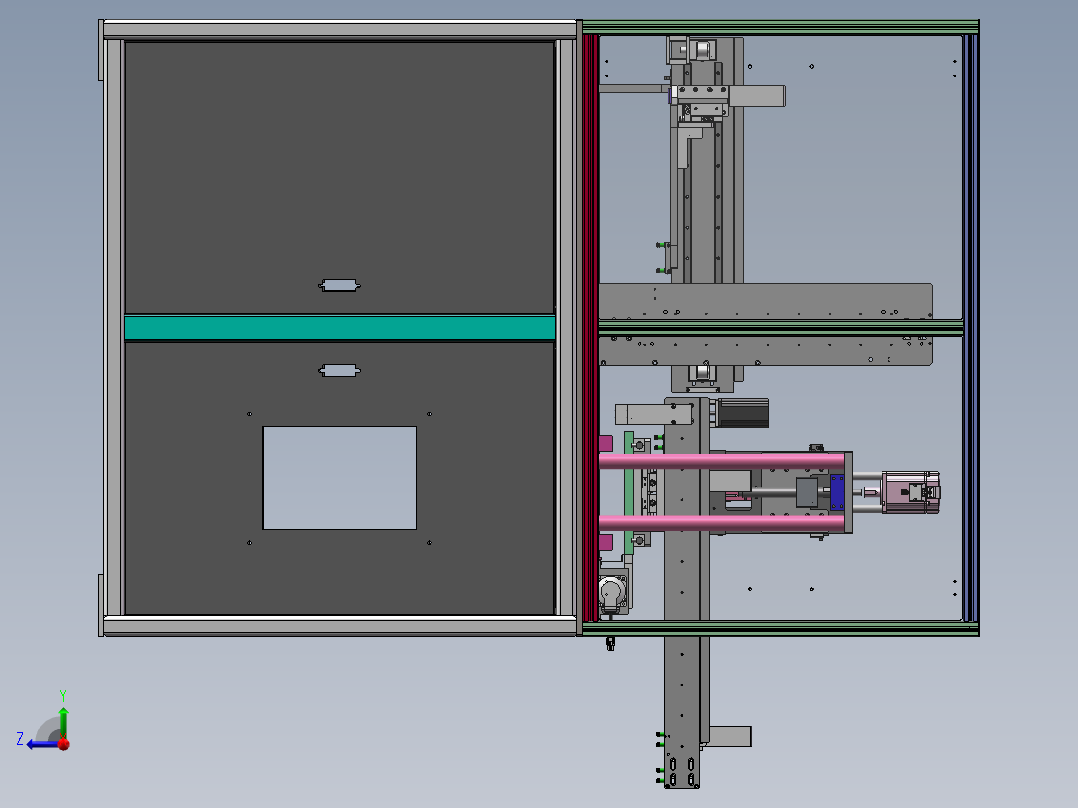Select the upper pink guide rod
Image resolution: width=1078 pixels, height=808 pixels.
722,461
